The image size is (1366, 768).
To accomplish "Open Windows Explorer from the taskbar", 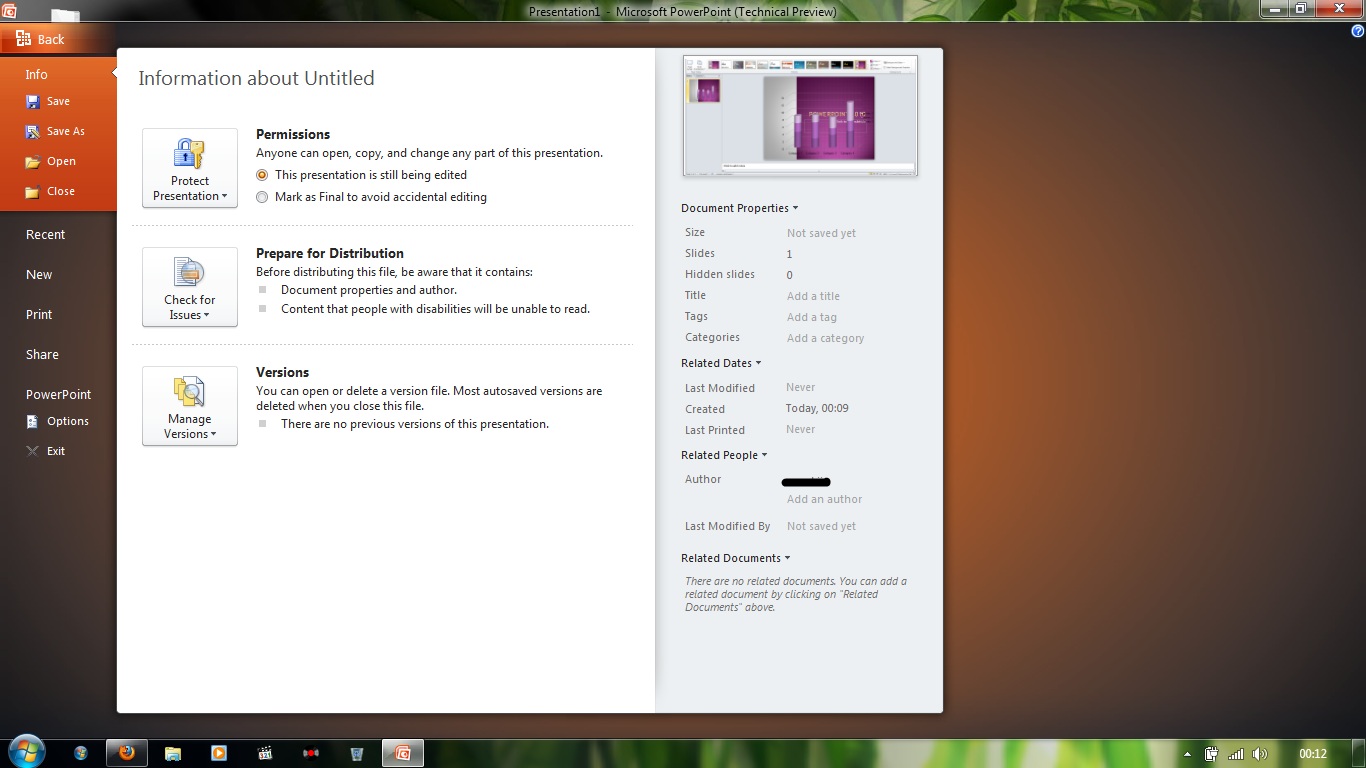I will [173, 753].
